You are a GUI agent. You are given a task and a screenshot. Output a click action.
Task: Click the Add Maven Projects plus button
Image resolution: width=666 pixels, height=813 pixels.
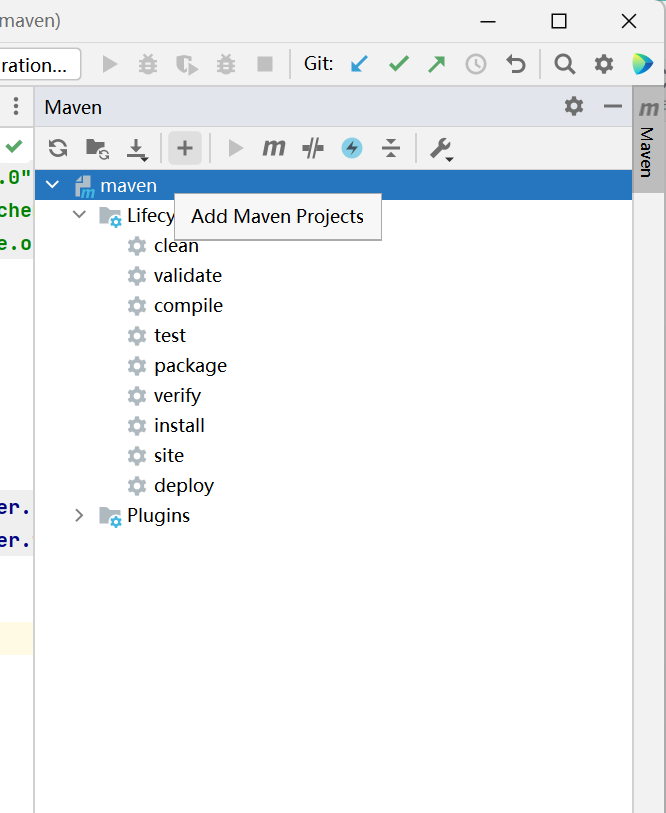(185, 148)
